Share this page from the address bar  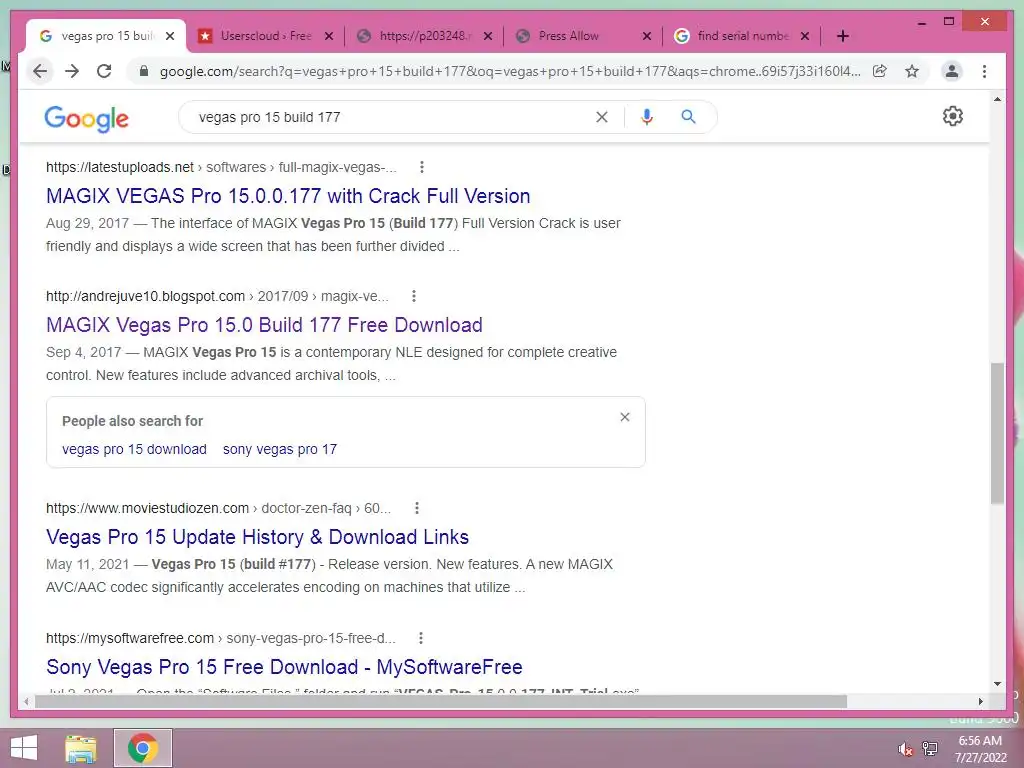coord(880,71)
